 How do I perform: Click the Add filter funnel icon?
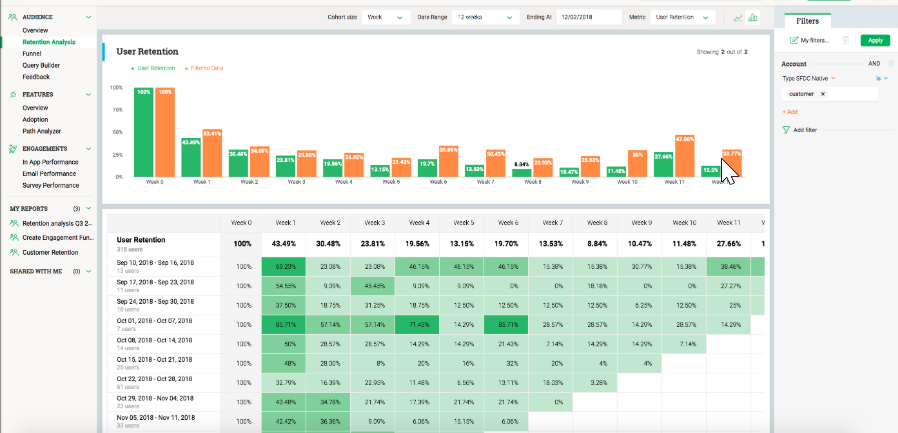click(786, 130)
